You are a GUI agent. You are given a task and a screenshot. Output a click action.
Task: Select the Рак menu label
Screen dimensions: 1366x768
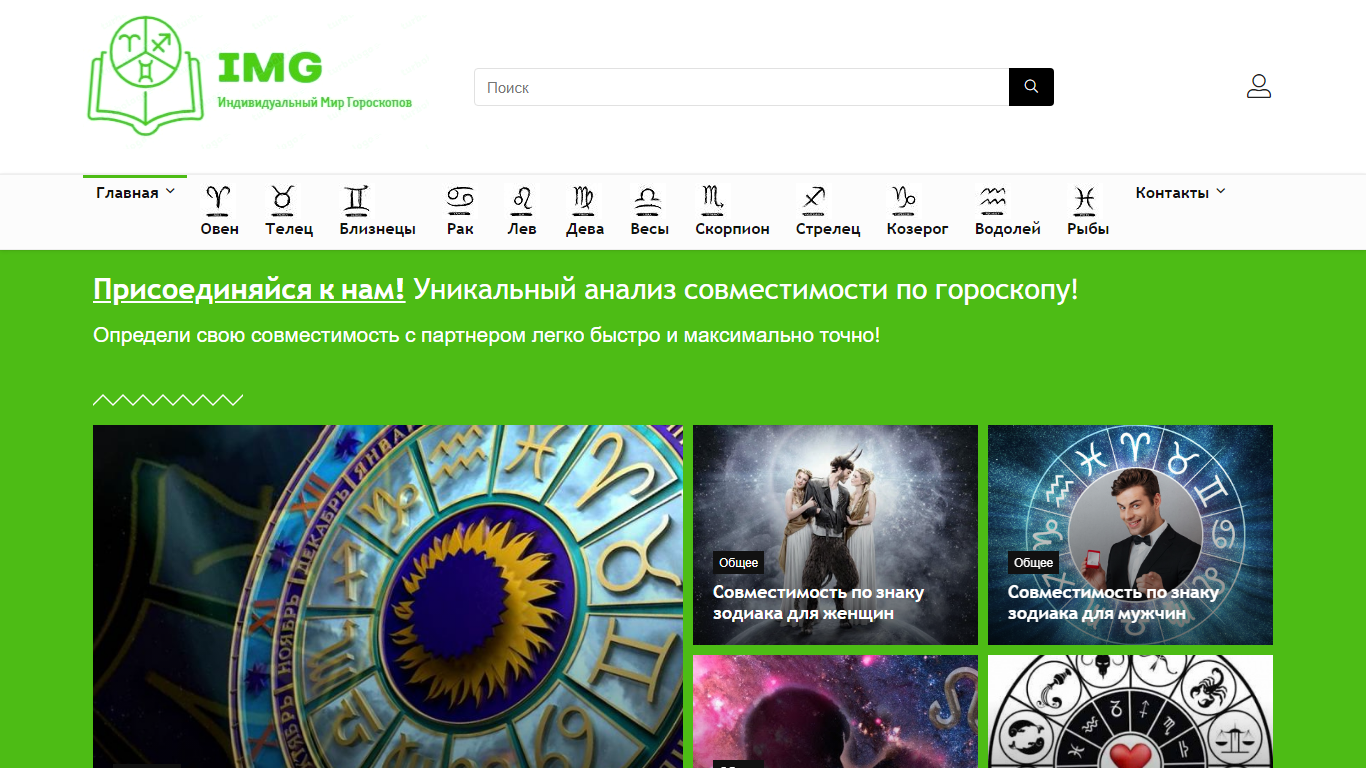point(460,229)
